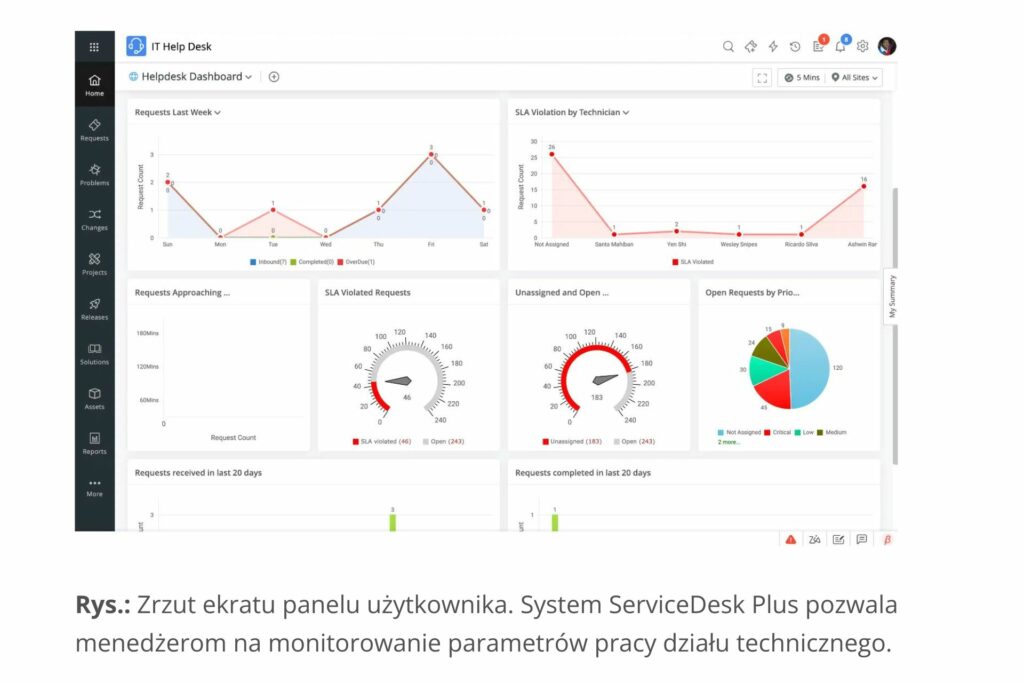Toggle the Inbound legend series

(269, 262)
